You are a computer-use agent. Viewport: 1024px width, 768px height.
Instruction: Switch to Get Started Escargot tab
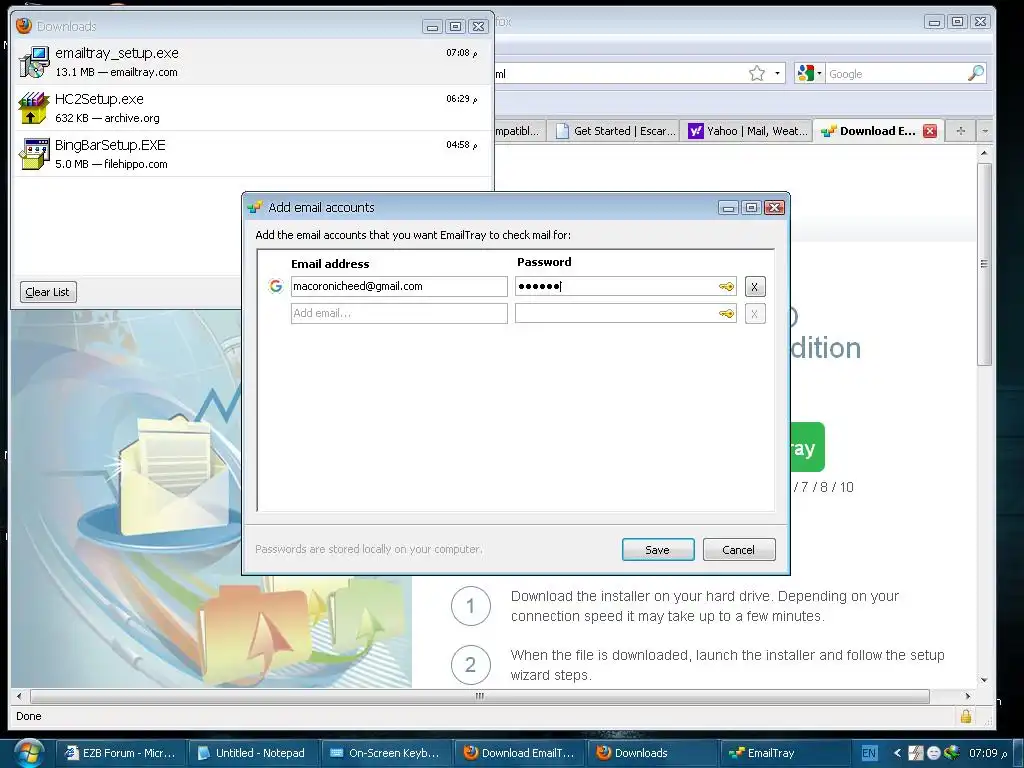pyautogui.click(x=615, y=131)
